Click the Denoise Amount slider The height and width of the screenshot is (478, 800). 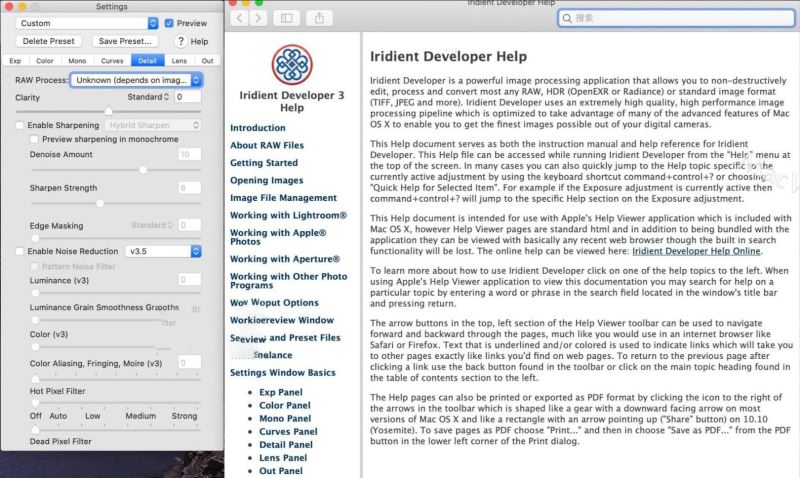tap(115, 169)
